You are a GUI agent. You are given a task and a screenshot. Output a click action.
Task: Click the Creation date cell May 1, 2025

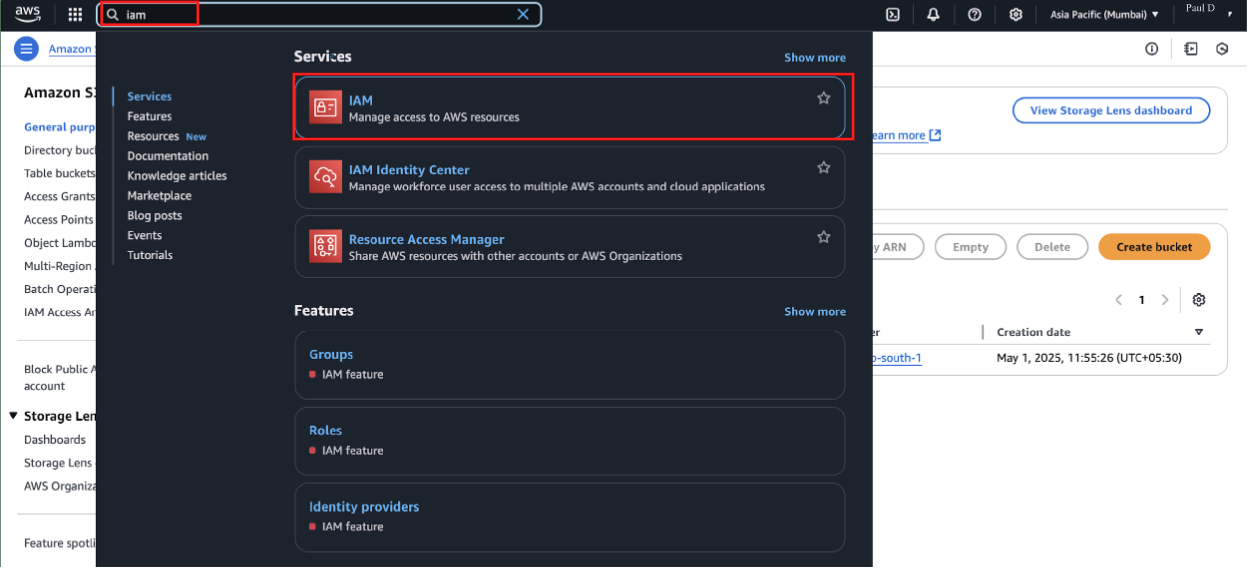pyautogui.click(x=1090, y=358)
